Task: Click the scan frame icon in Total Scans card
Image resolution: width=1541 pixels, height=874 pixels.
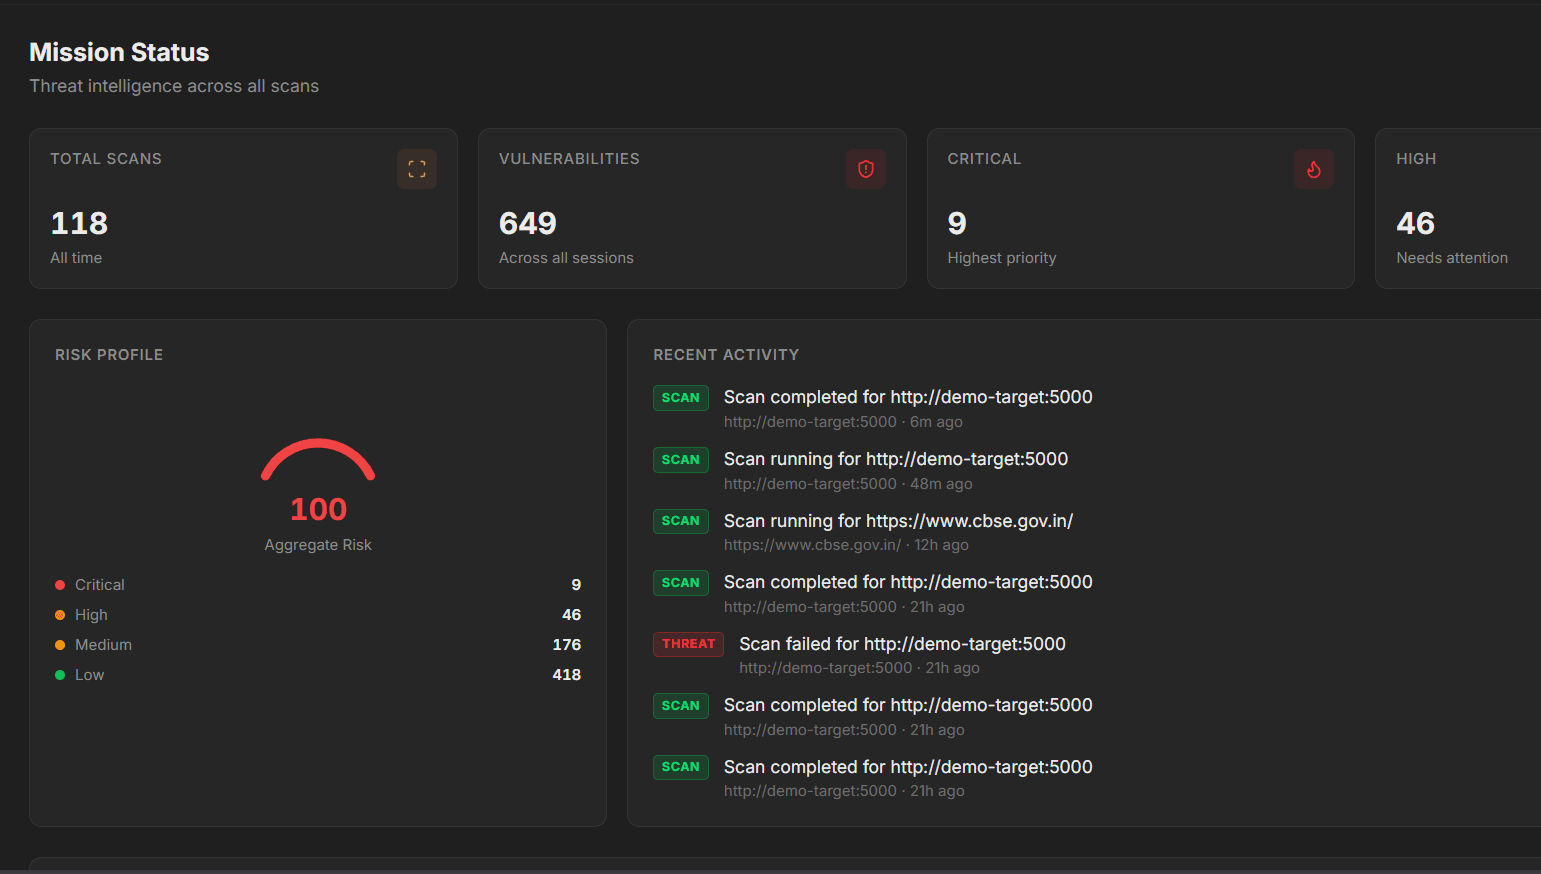Action: coord(417,169)
